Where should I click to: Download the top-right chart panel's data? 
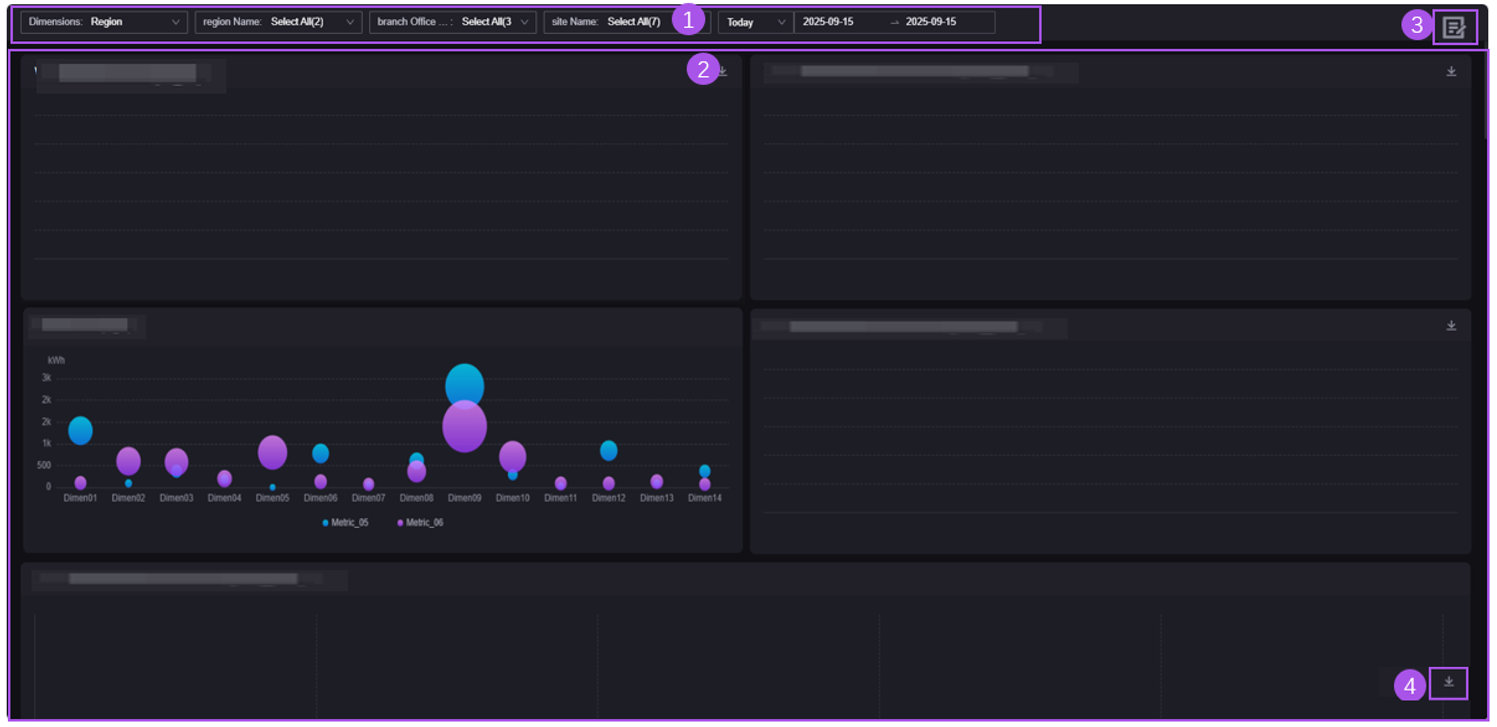1451,72
